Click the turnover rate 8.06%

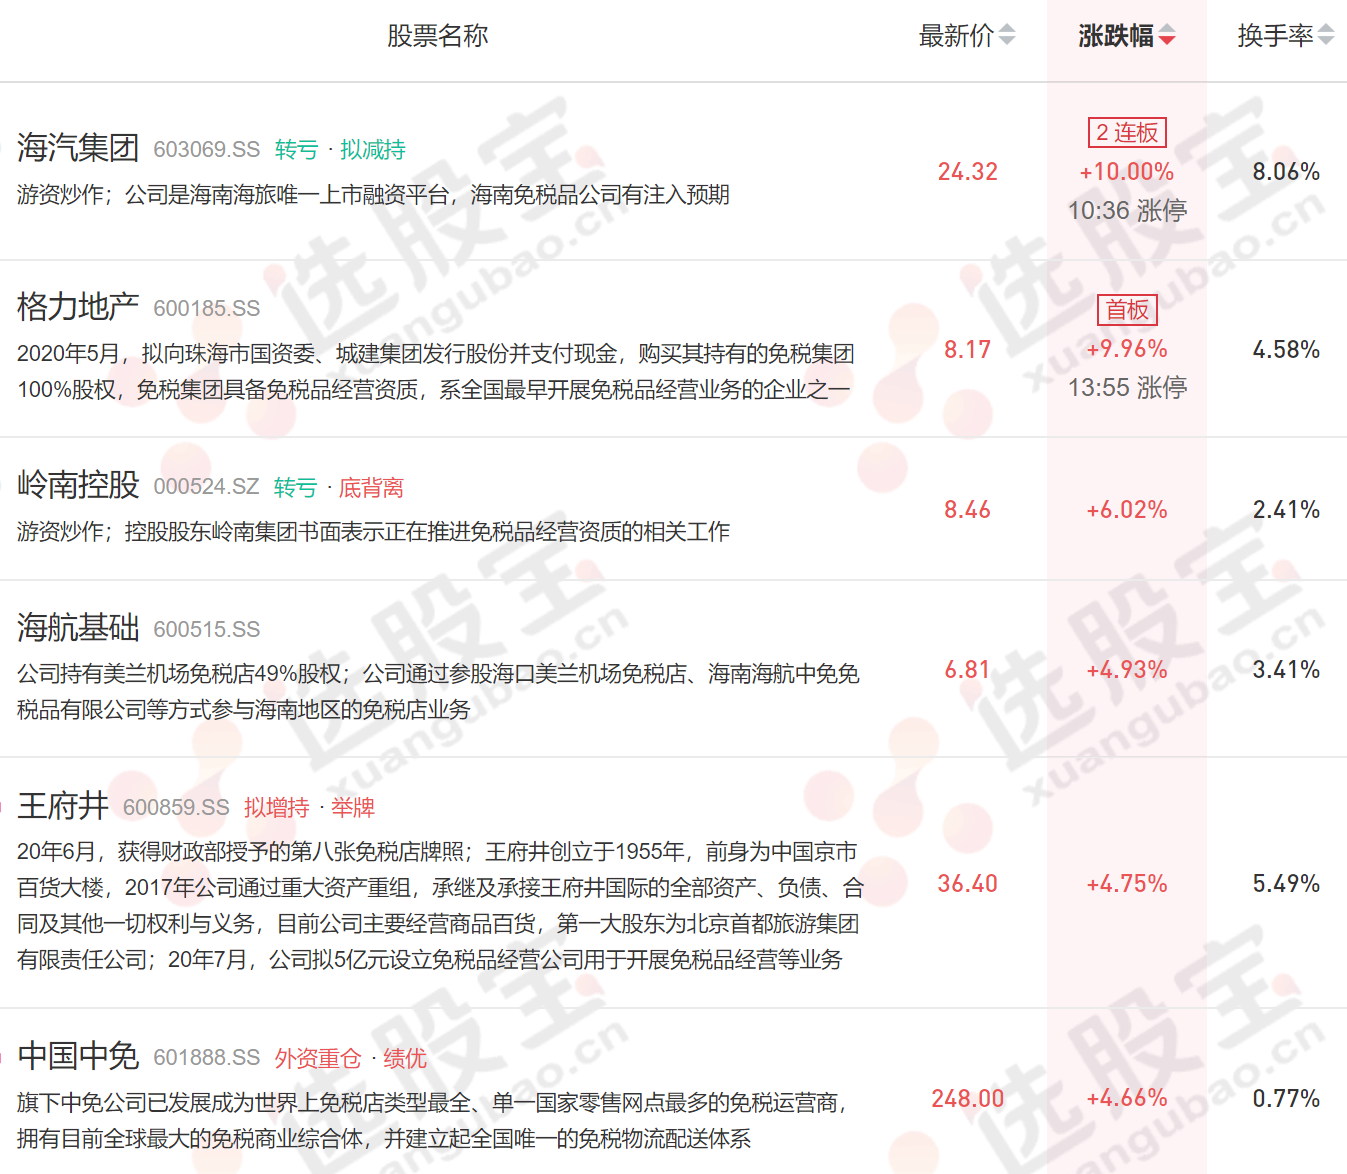click(1286, 172)
